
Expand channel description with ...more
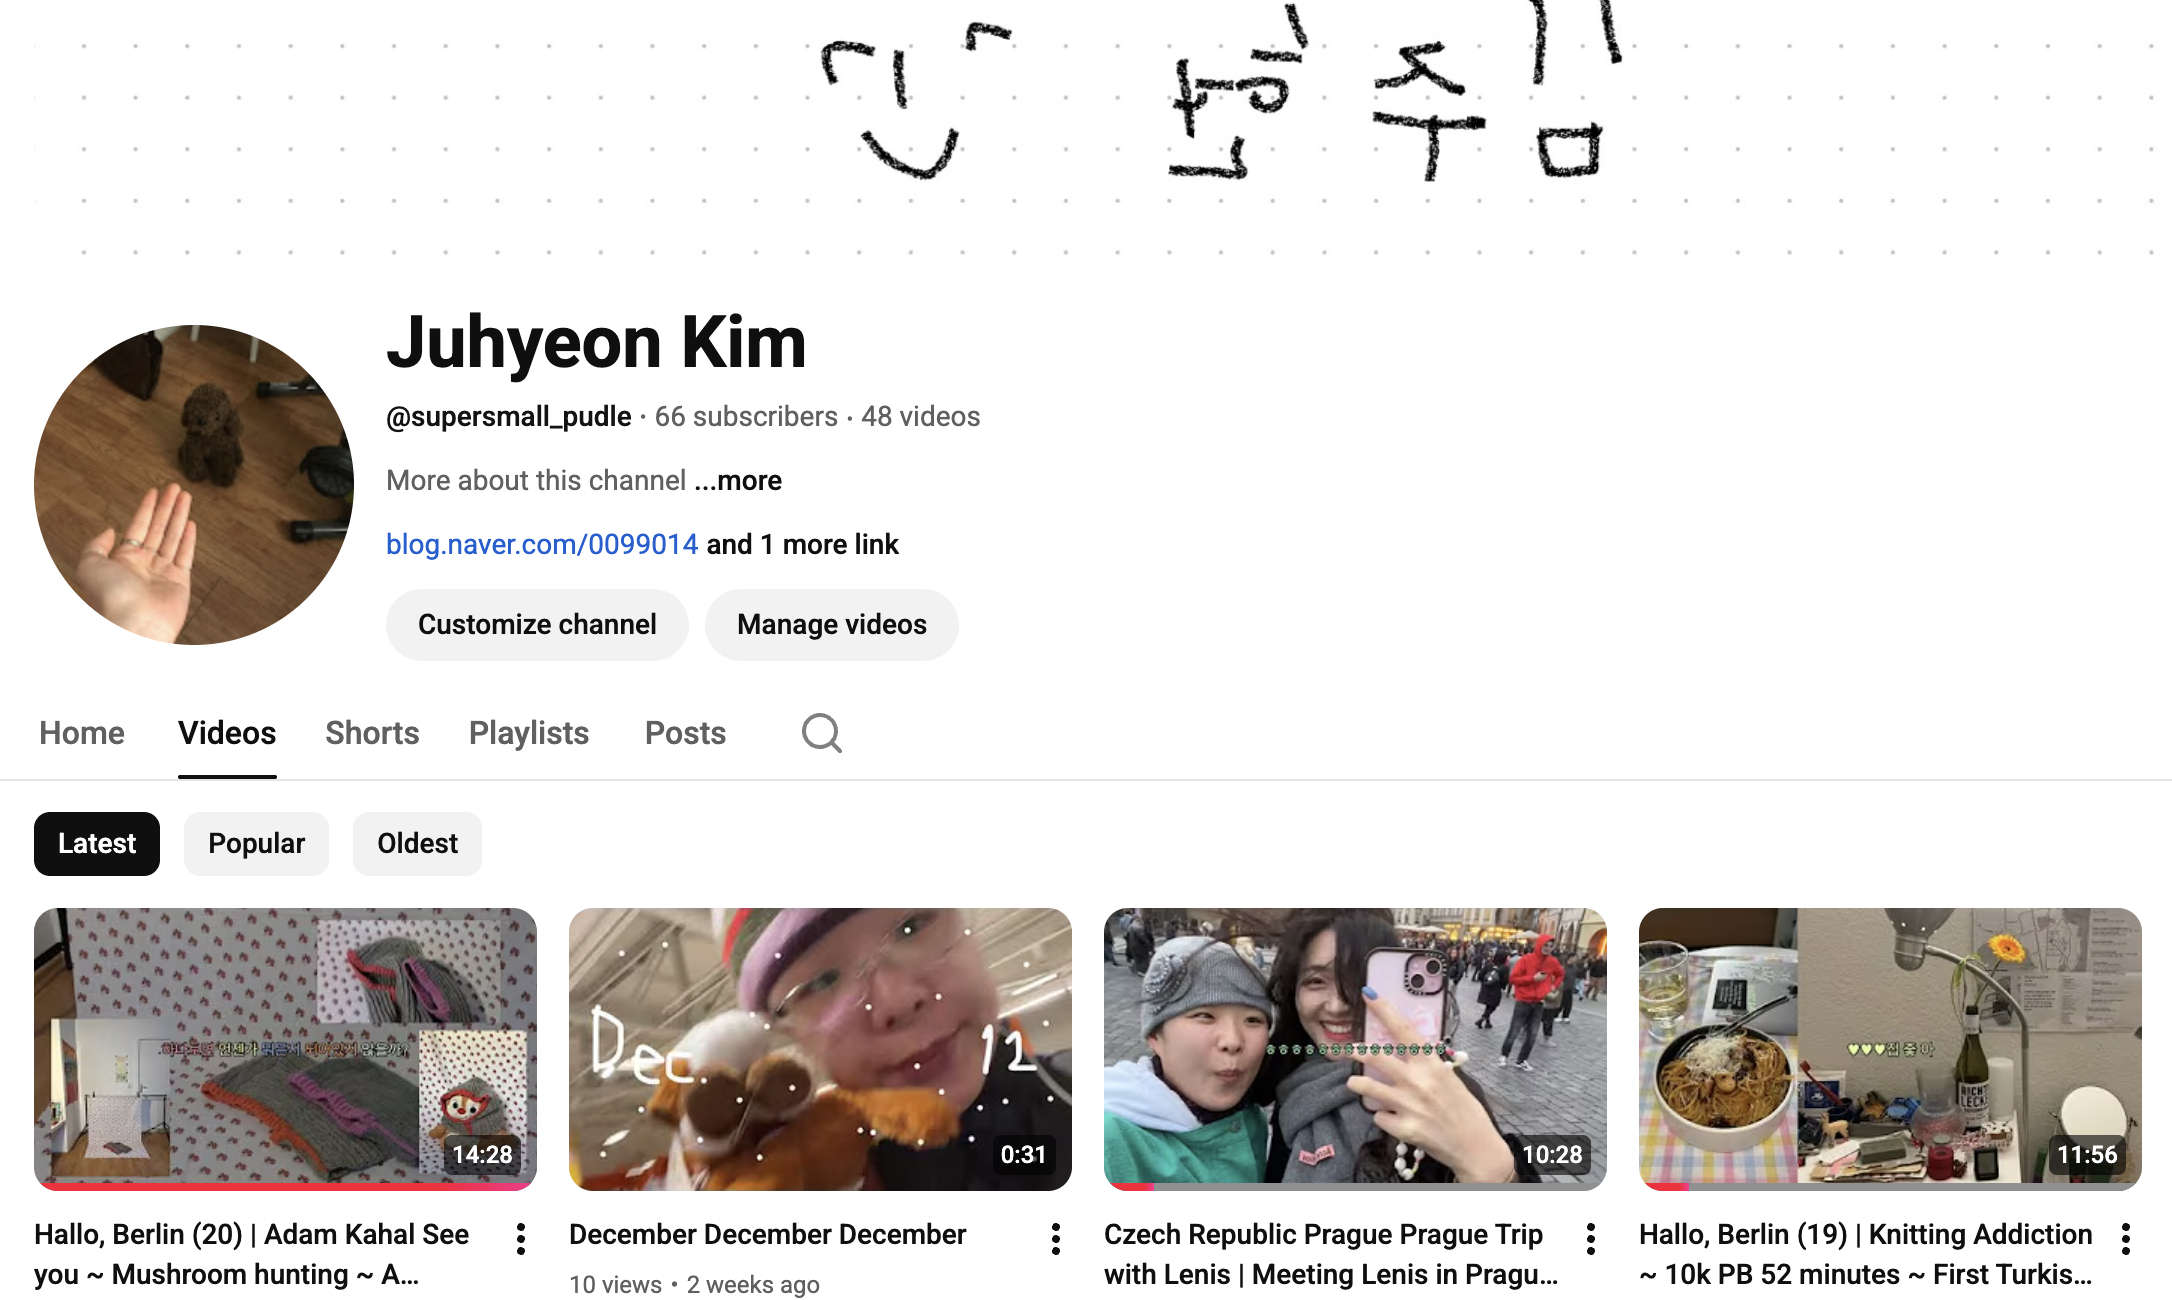[738, 481]
